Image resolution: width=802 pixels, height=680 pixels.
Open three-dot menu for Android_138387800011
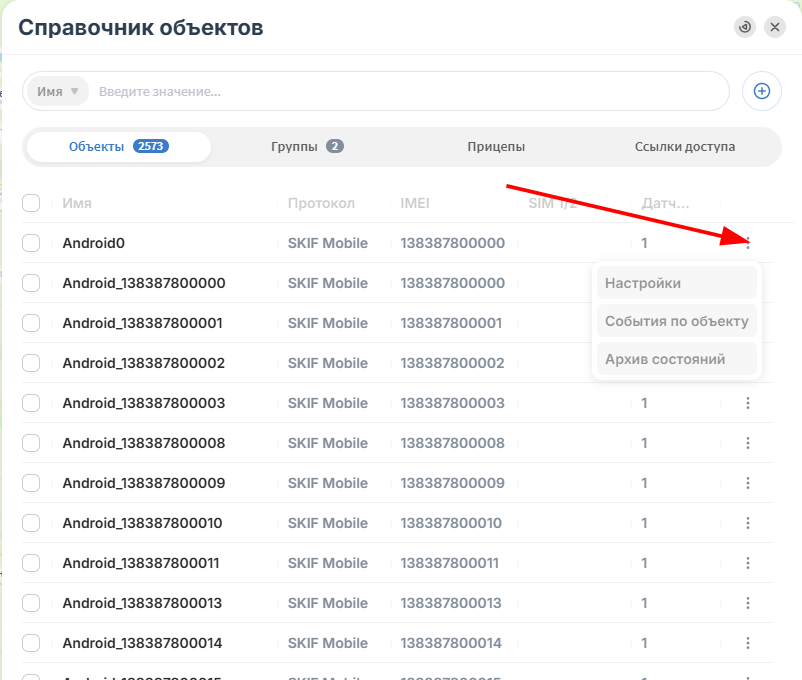[x=748, y=563]
